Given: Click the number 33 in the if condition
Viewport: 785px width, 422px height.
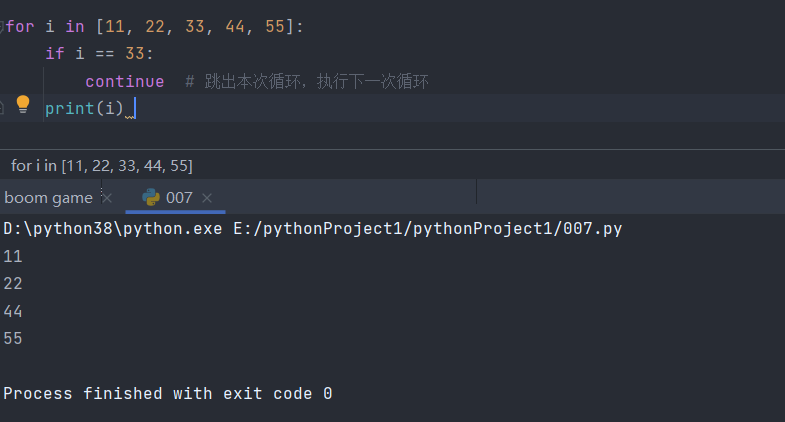Looking at the screenshot, I should (136, 54).
